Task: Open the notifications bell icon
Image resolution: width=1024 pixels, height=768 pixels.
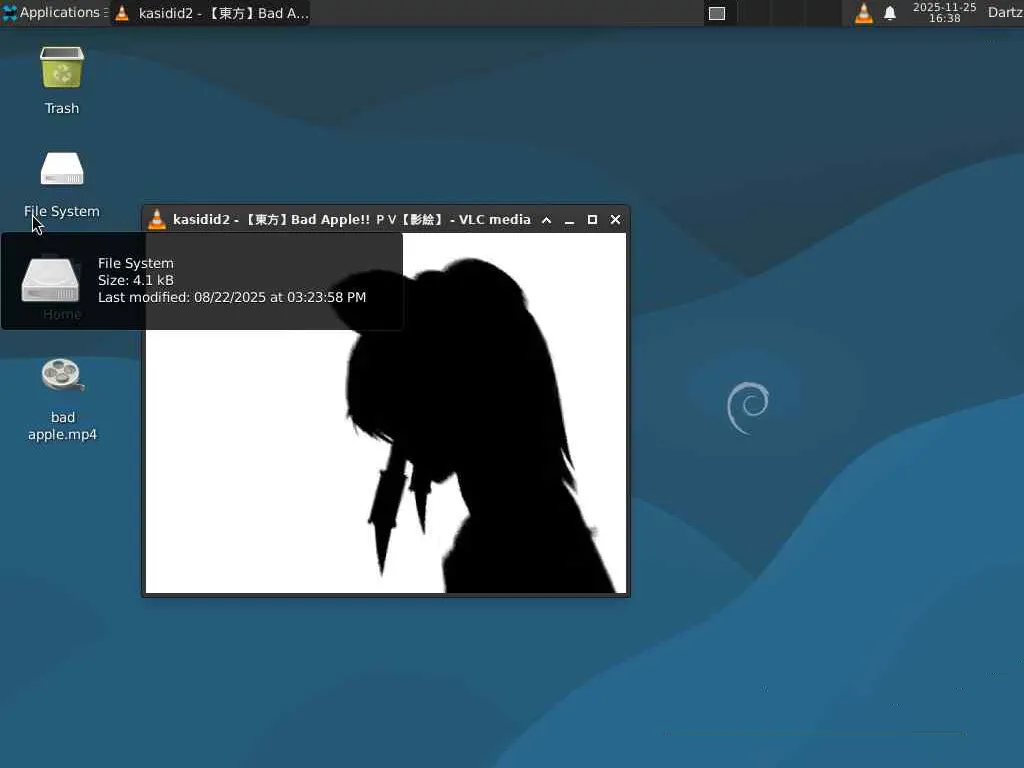Action: click(889, 13)
